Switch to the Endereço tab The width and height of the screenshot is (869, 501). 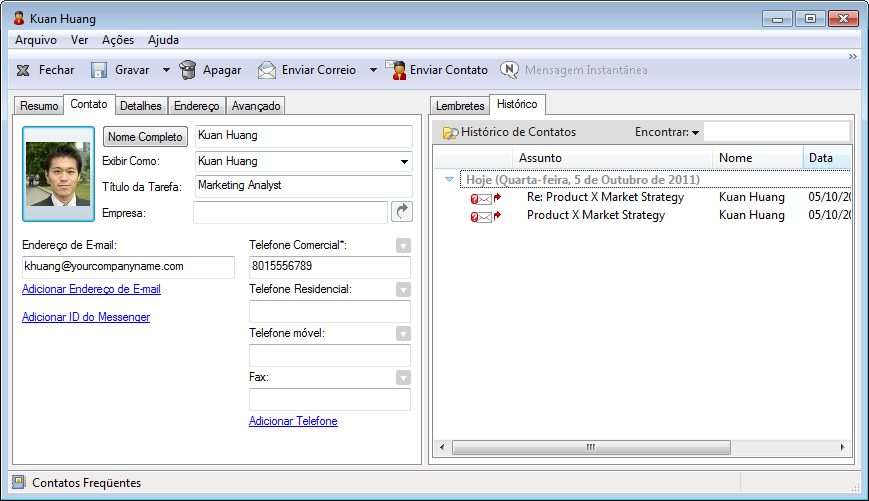(197, 106)
